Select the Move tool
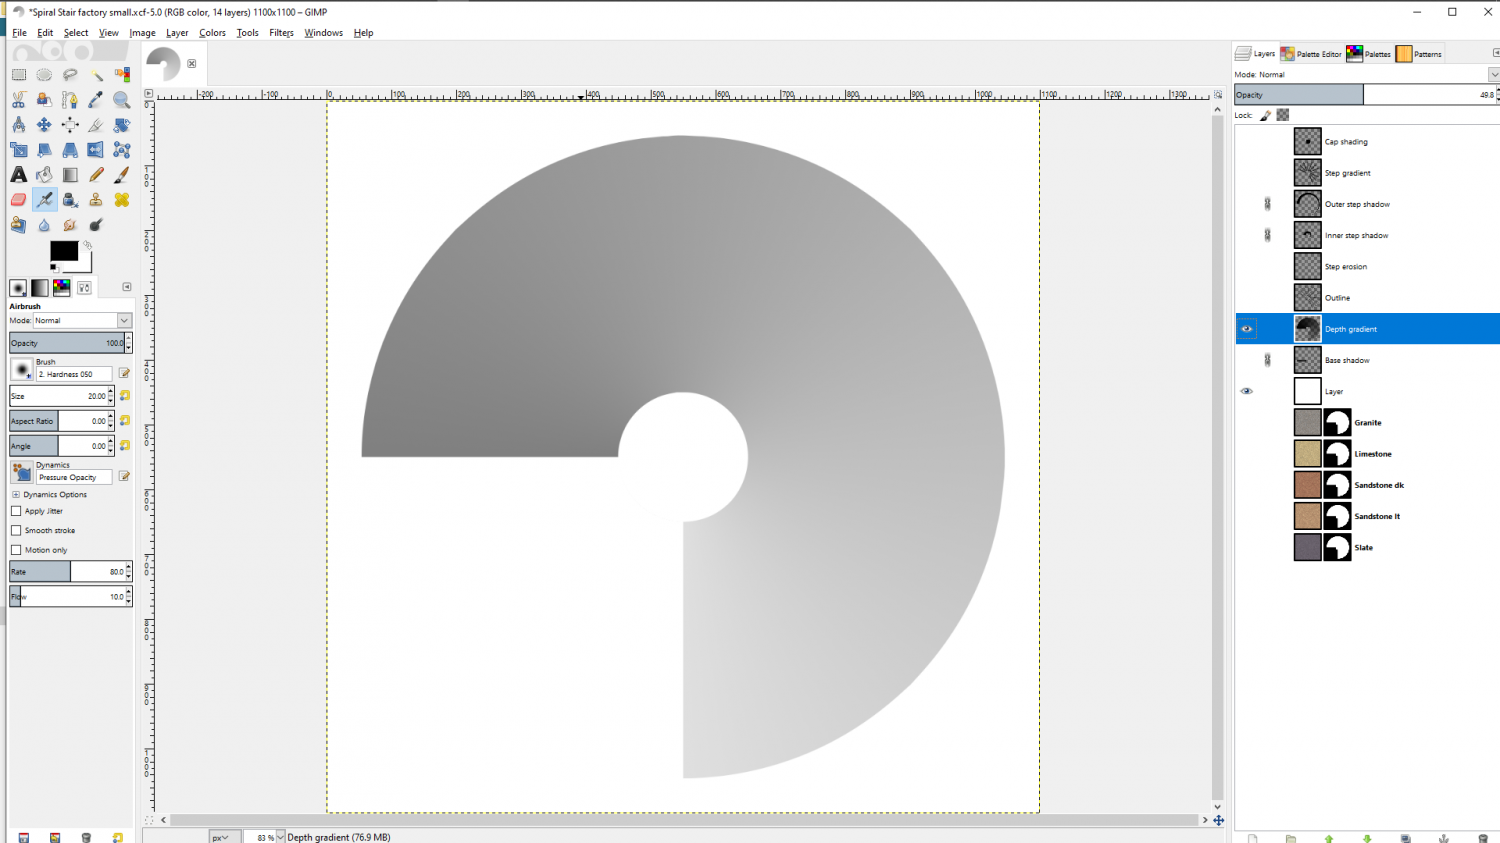This screenshot has width=1500, height=843. coord(44,125)
